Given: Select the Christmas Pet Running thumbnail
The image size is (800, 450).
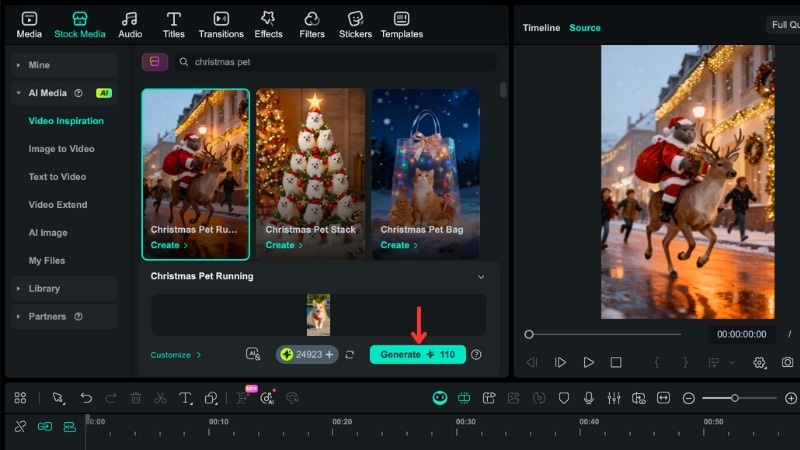Looking at the screenshot, I should click(195, 174).
